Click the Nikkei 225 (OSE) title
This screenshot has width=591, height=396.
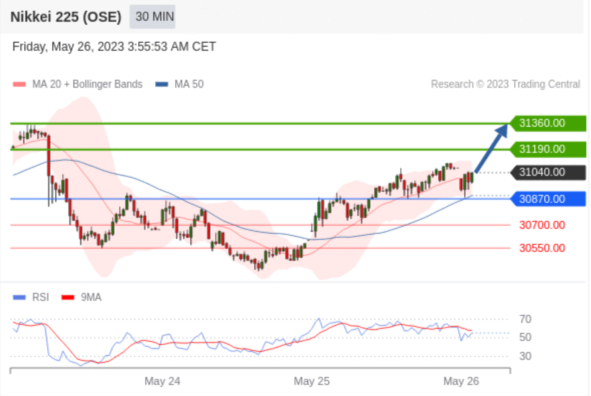point(66,17)
